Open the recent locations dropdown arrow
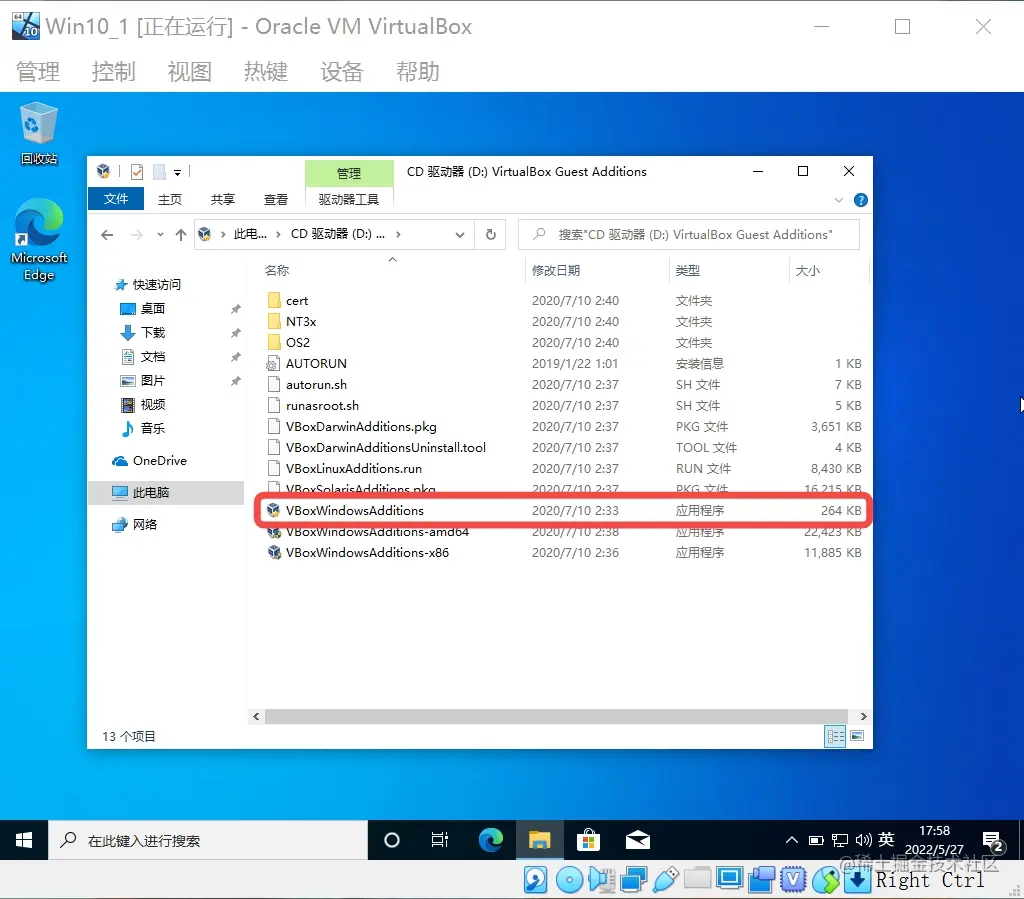1024x899 pixels. (160, 235)
